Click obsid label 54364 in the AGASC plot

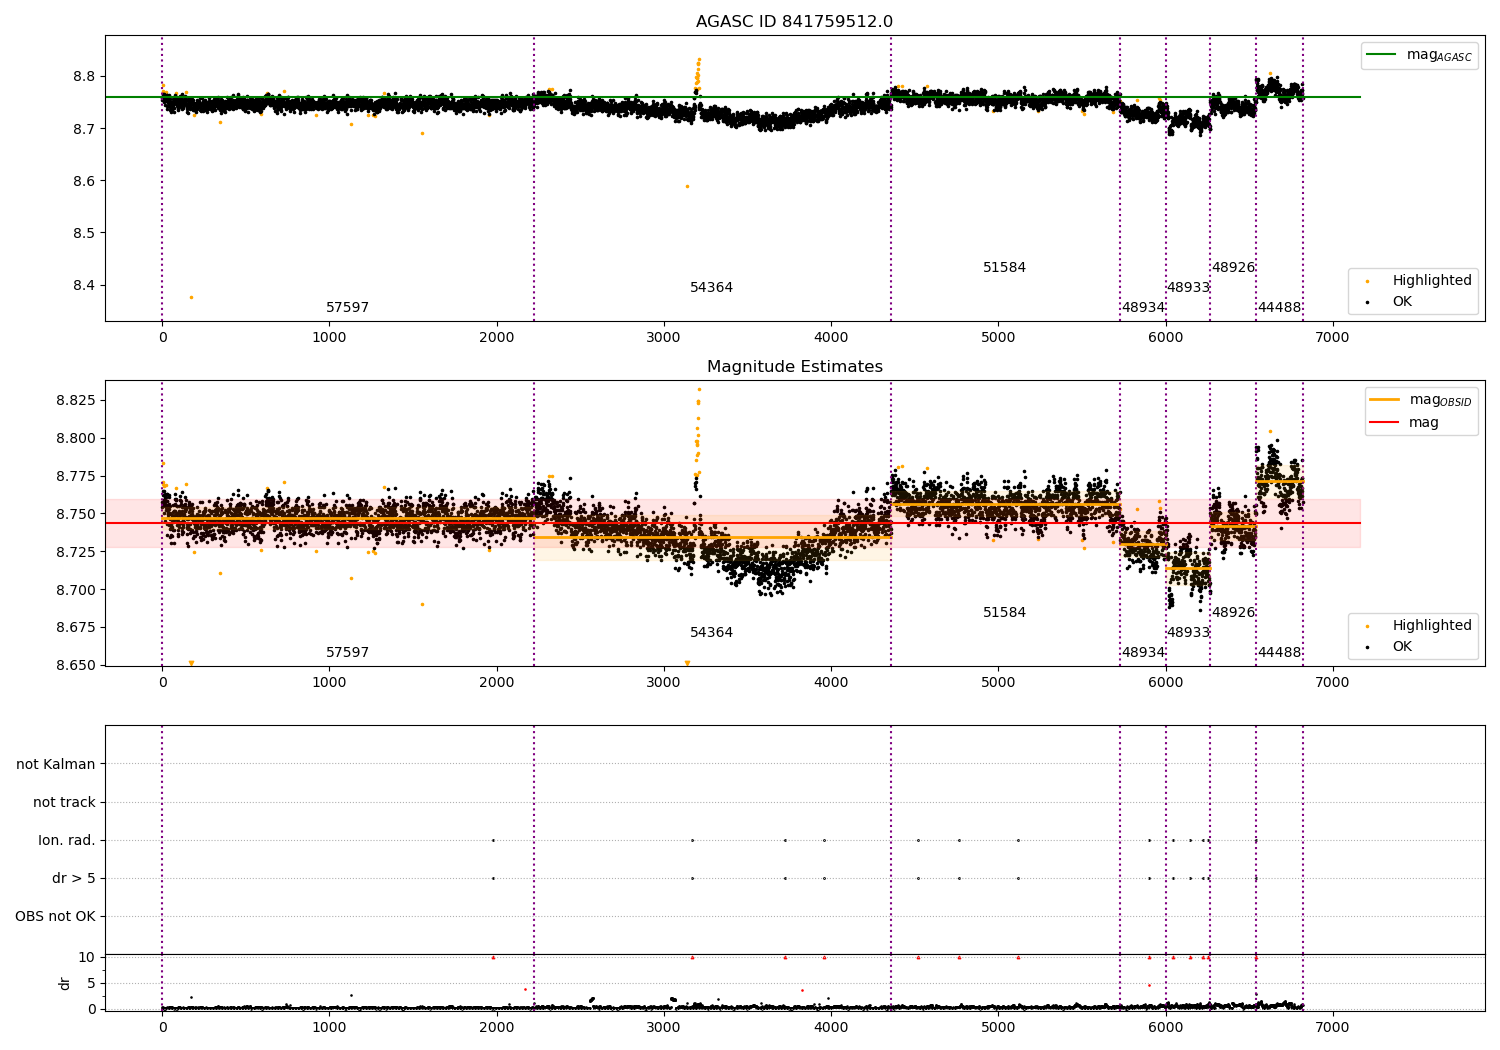[711, 288]
